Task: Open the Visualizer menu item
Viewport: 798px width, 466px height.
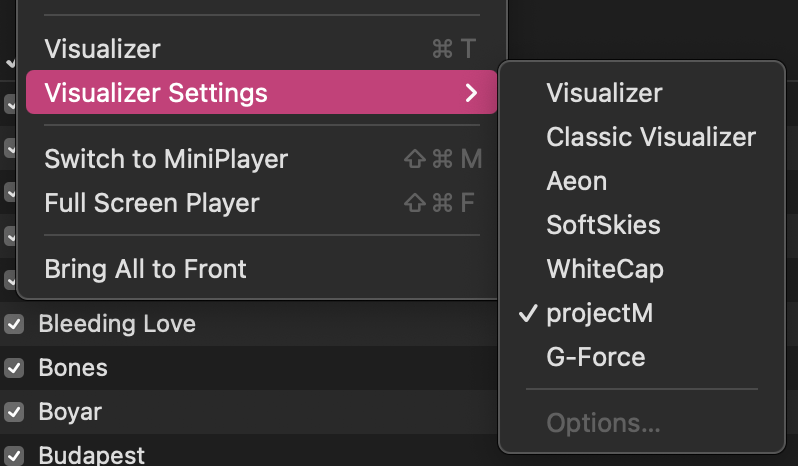Action: 102,49
